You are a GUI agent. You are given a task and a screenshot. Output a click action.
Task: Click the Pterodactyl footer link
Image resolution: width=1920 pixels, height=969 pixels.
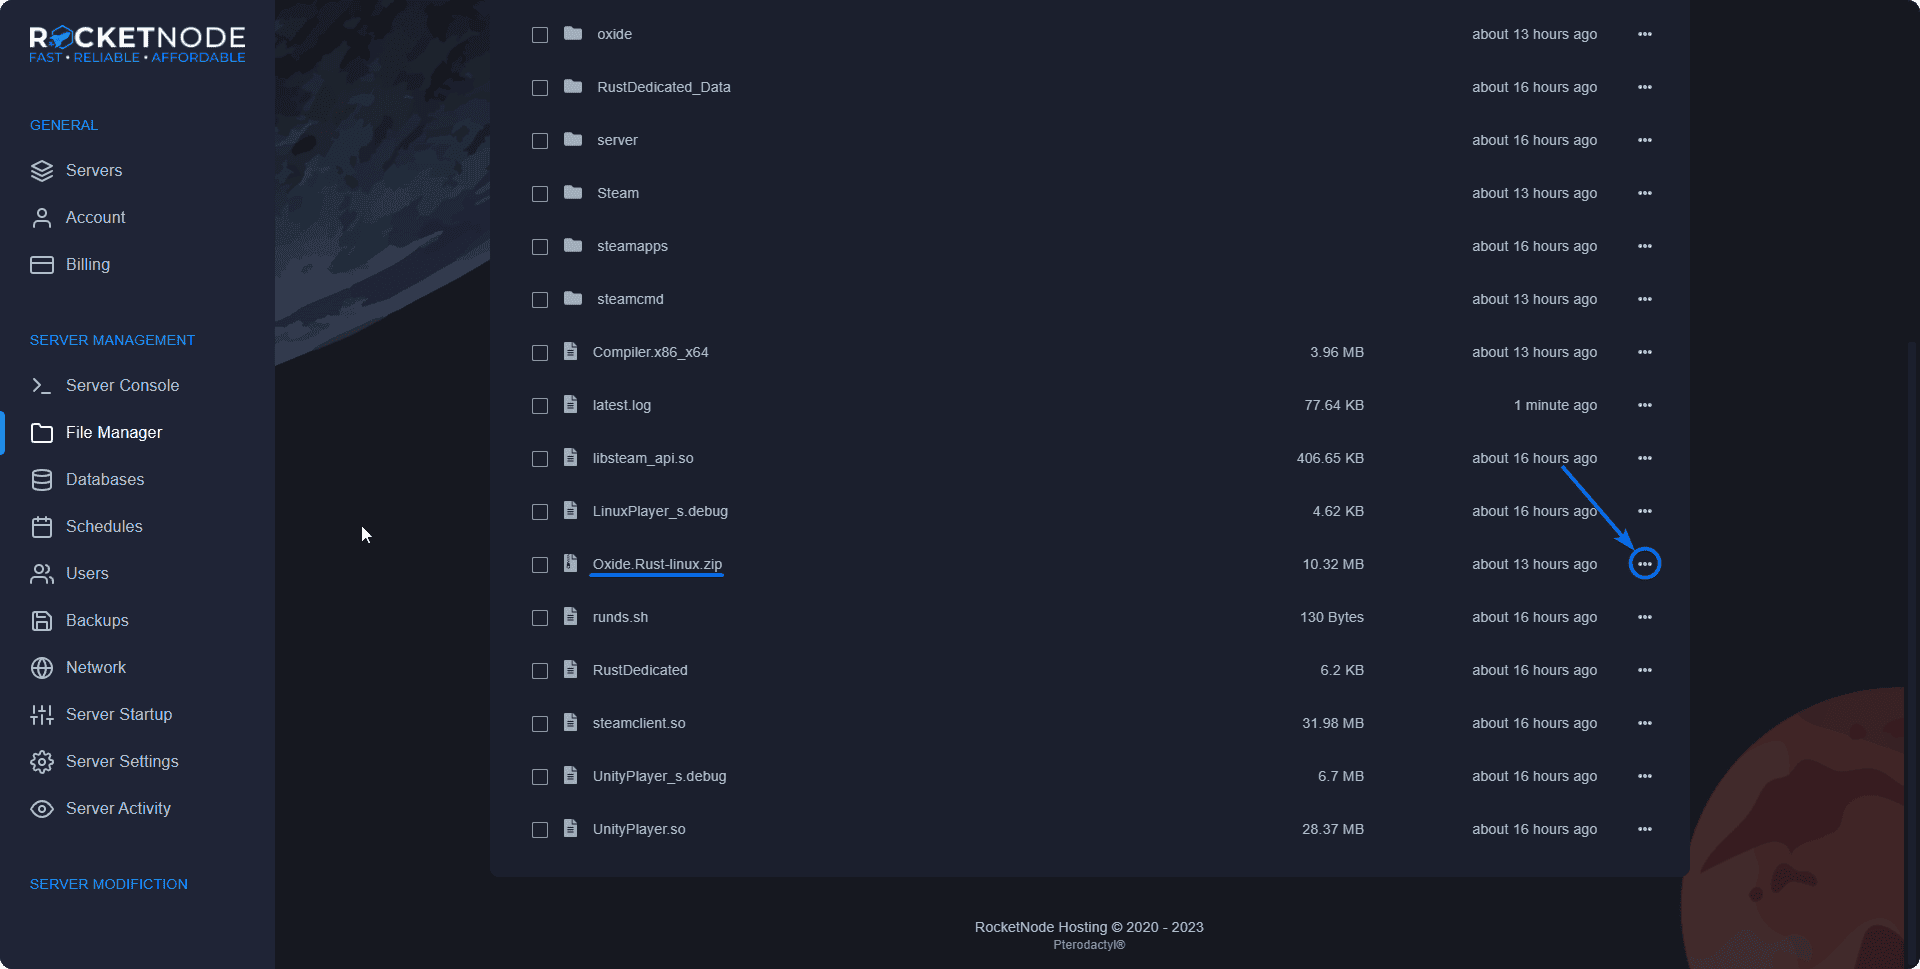[x=1089, y=945]
